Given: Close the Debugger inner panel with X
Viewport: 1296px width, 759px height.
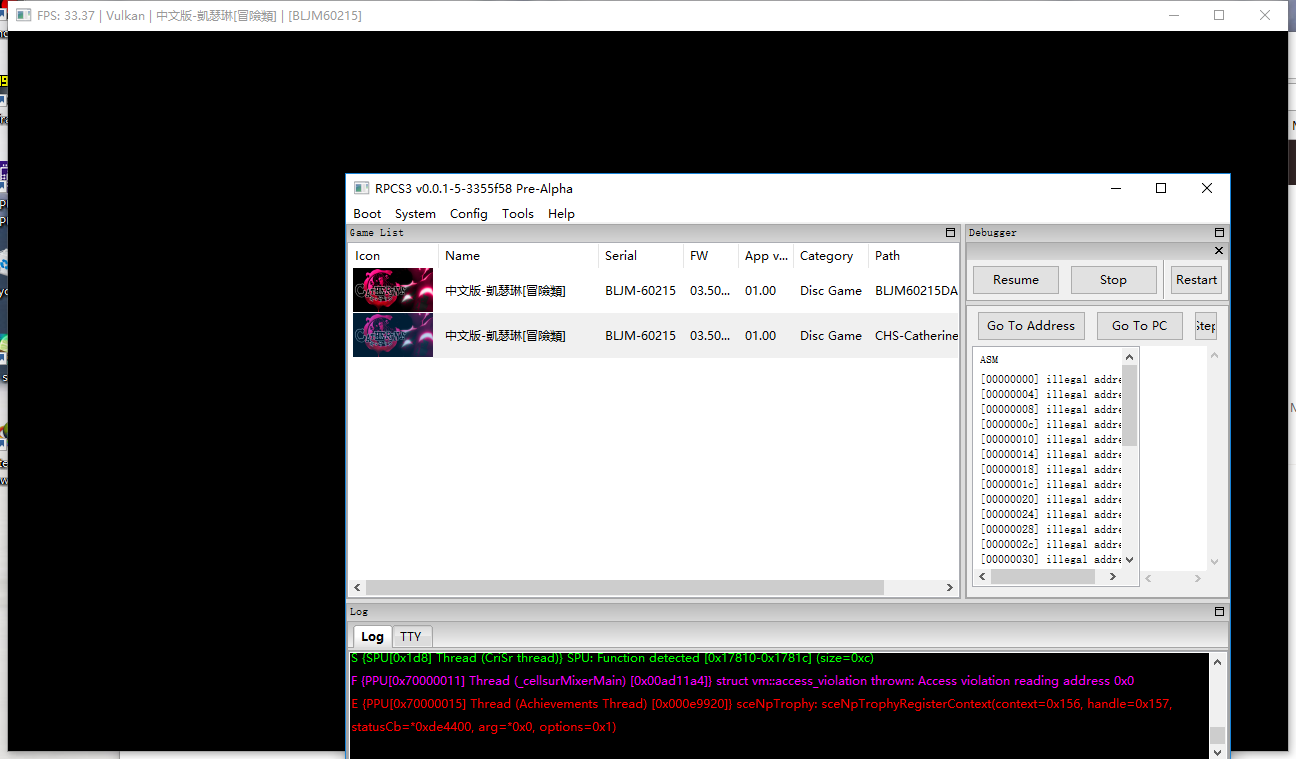Looking at the screenshot, I should click(1218, 251).
